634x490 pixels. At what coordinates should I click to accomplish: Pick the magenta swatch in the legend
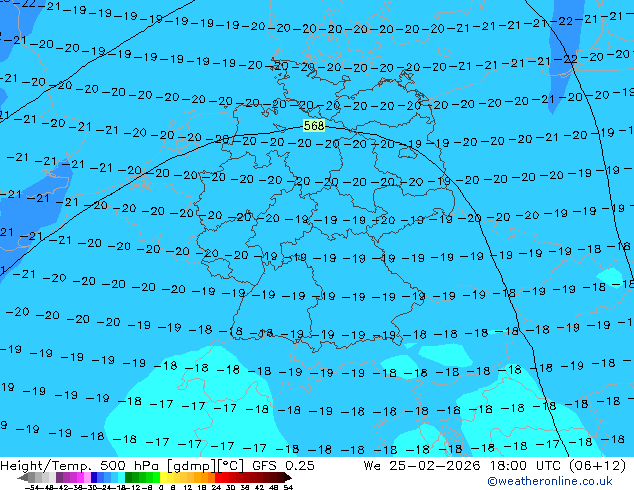80,477
